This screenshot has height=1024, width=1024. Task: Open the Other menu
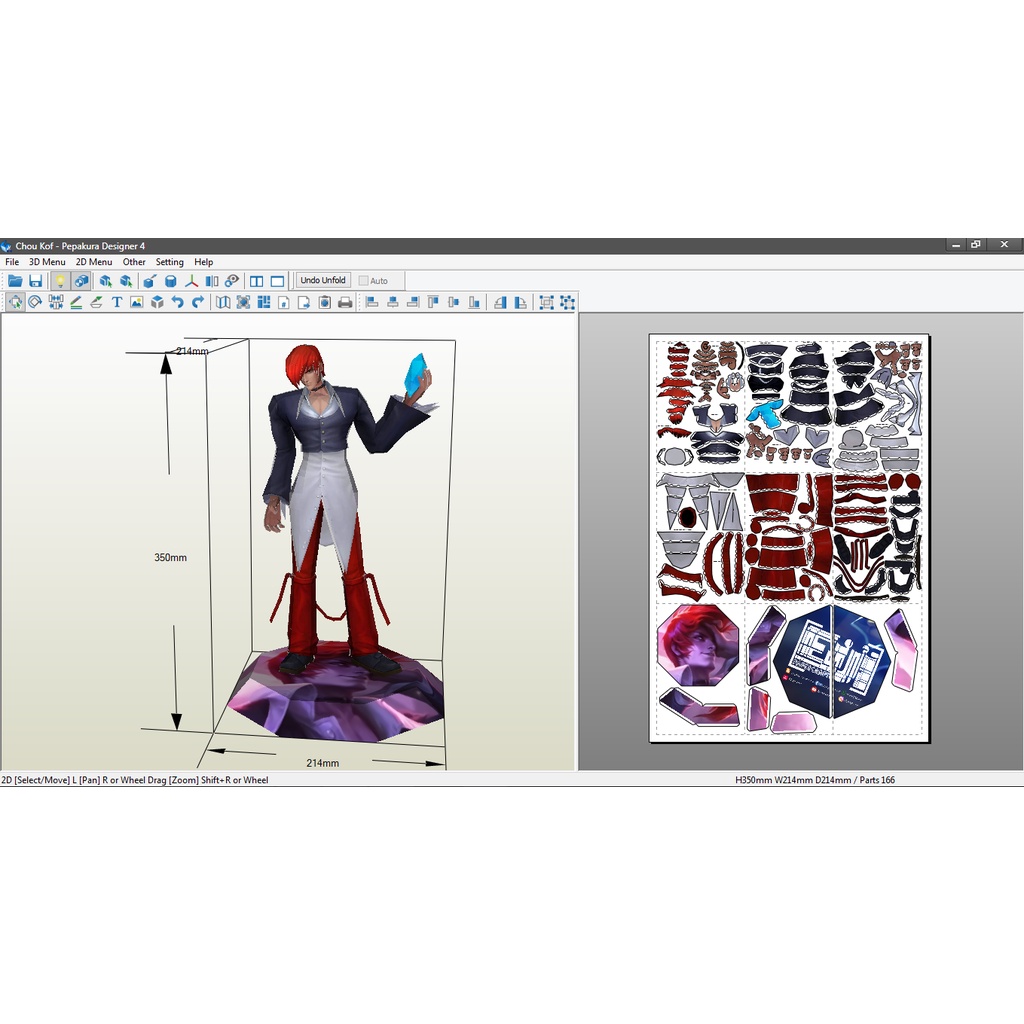click(133, 261)
